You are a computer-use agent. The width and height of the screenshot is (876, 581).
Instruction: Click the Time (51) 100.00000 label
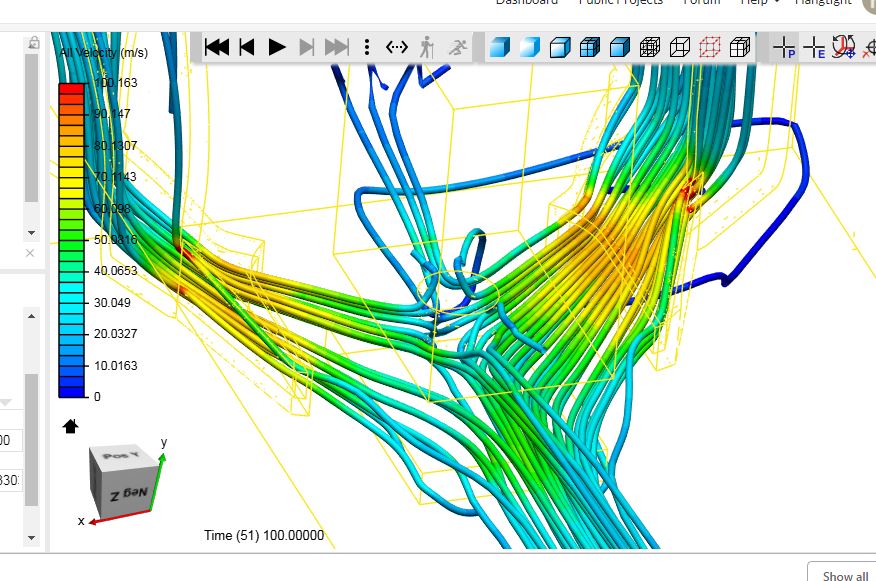[x=264, y=535]
